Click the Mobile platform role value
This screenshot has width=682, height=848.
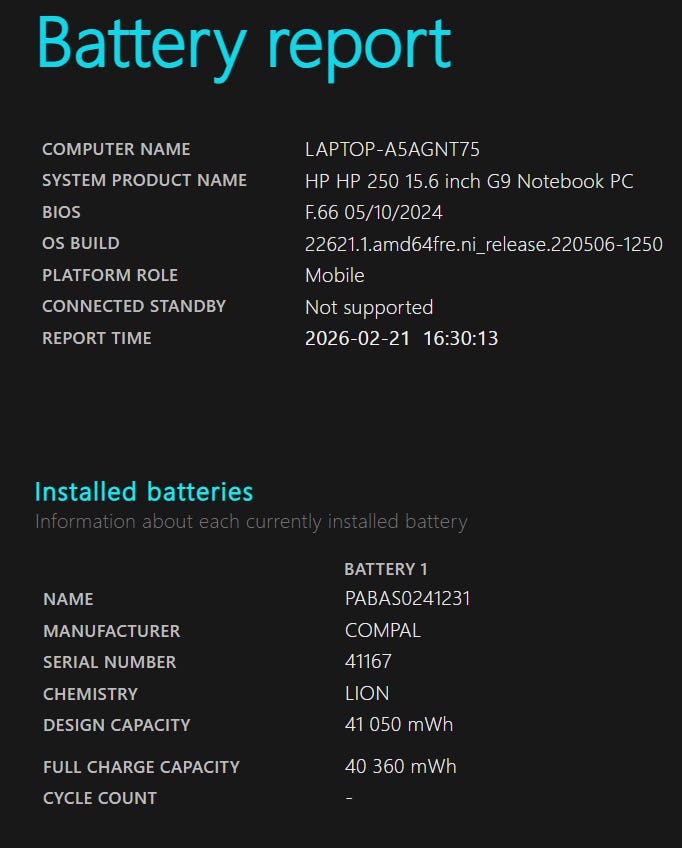coord(334,276)
